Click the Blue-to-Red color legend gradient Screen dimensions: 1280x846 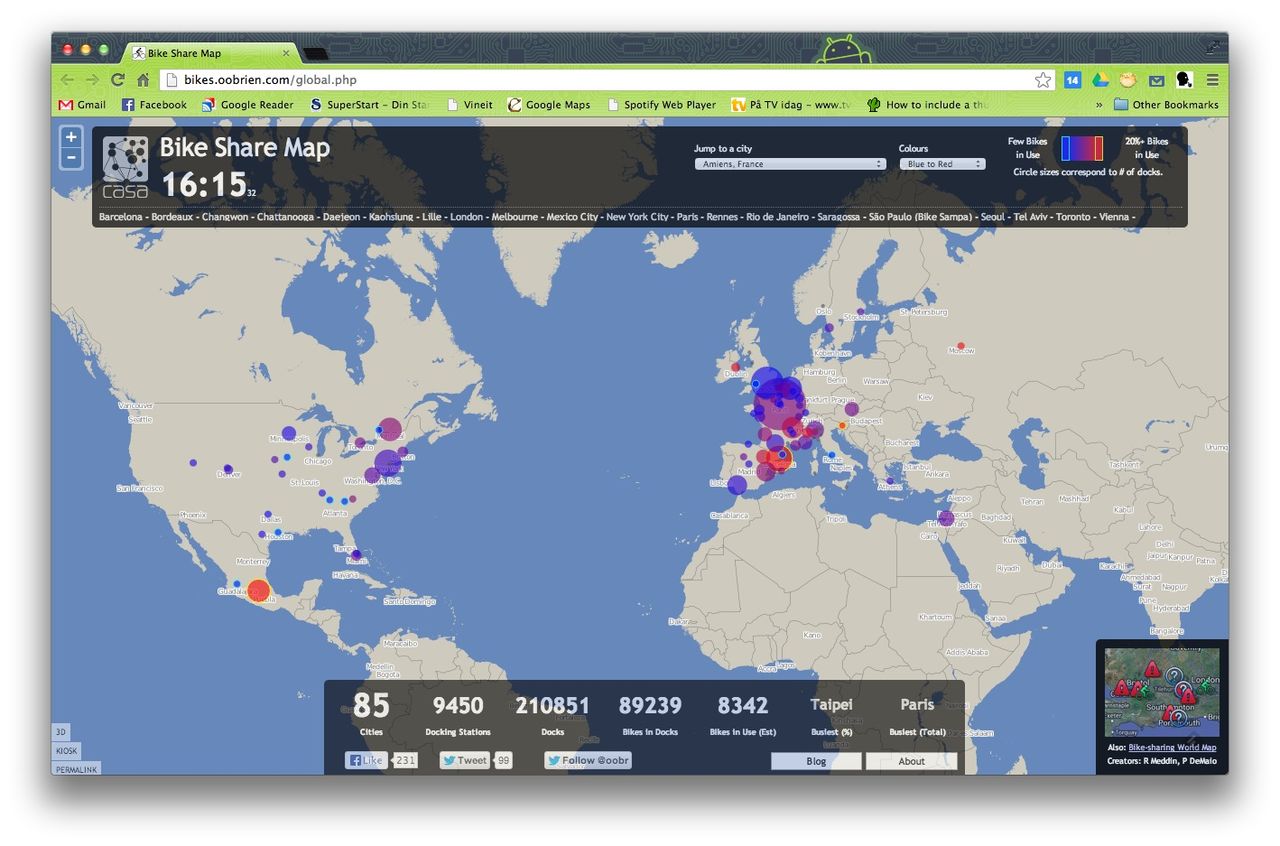[x=1082, y=148]
